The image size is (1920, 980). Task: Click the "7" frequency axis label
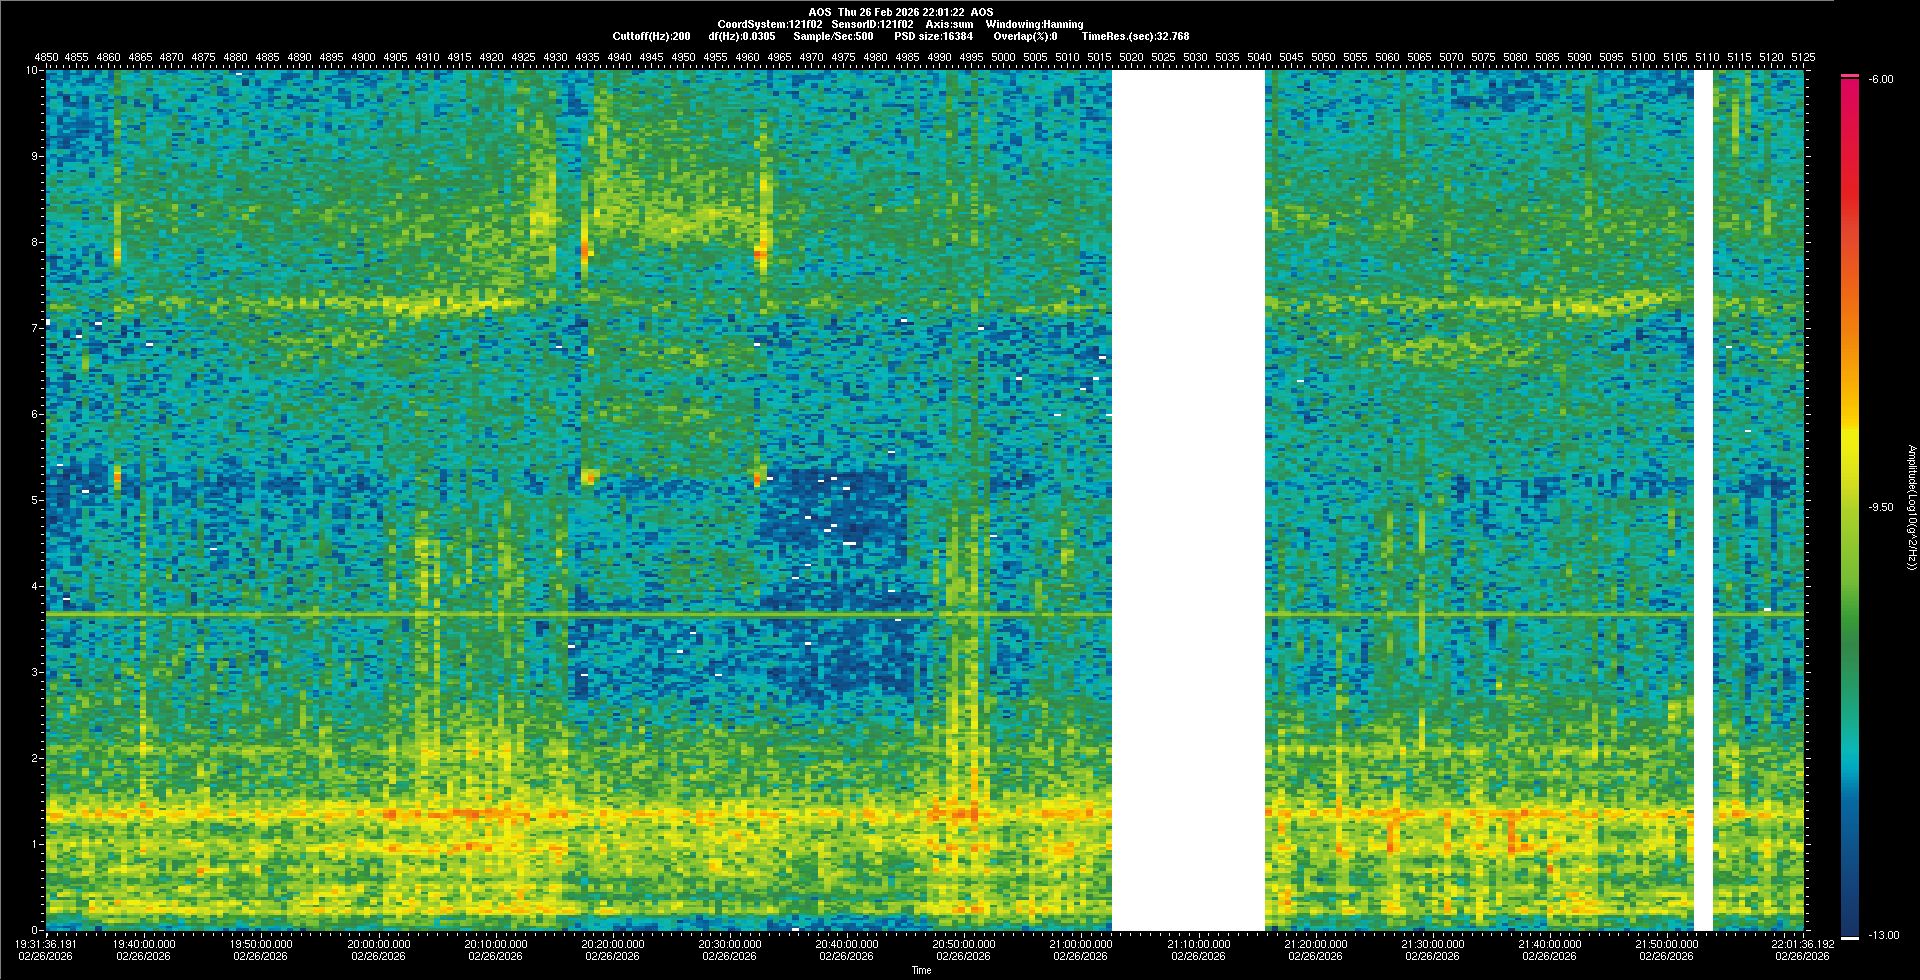[x=35, y=328]
